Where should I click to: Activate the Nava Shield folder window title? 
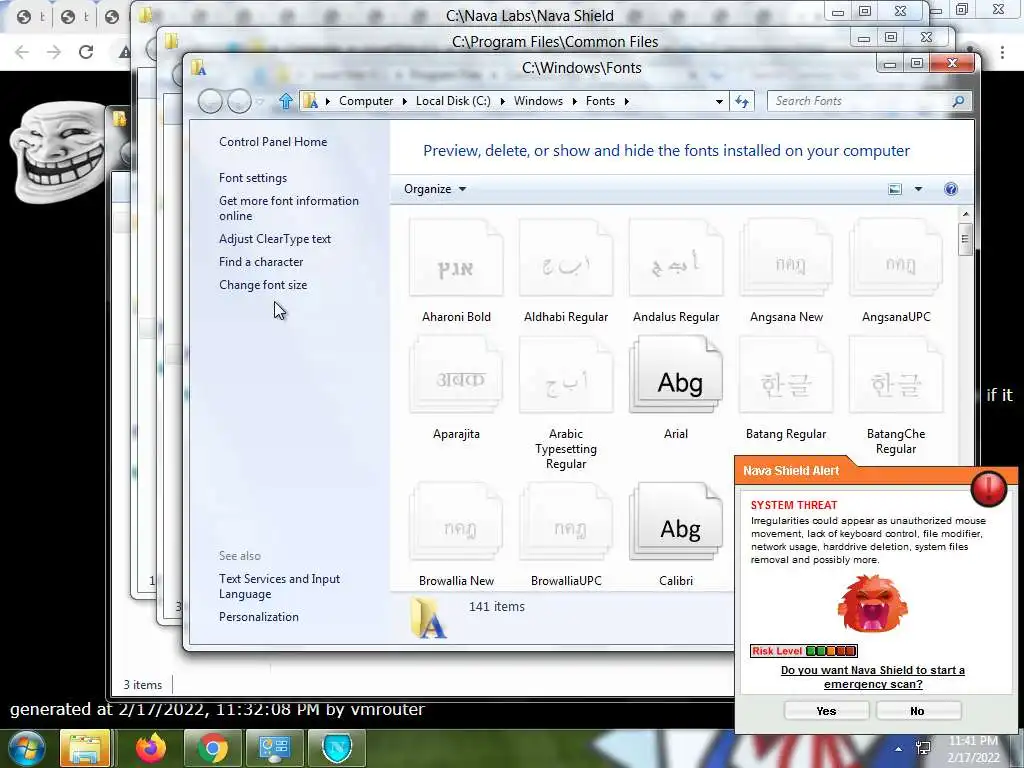[530, 16]
